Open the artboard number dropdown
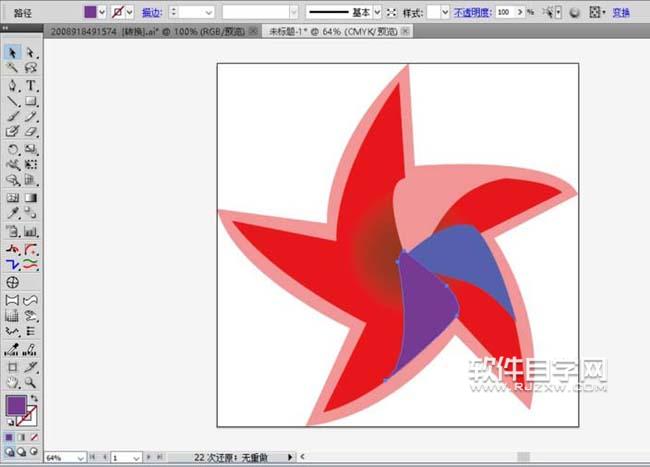 coord(136,457)
